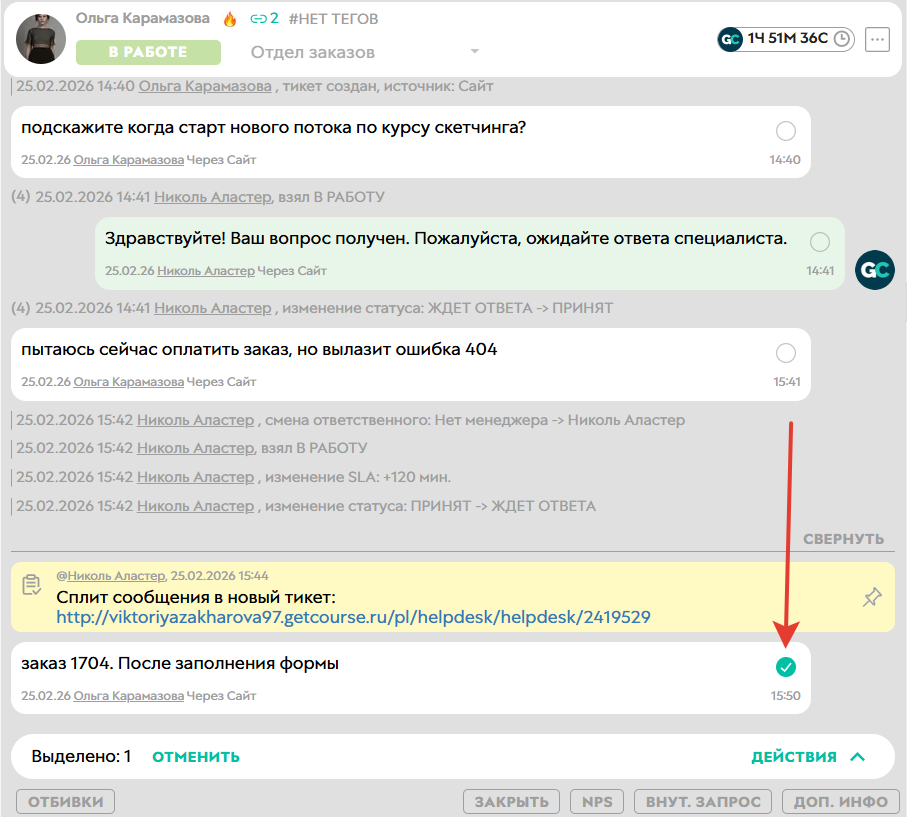Click sender name under заказ 1704 message
The image size is (907, 817).
point(128,696)
